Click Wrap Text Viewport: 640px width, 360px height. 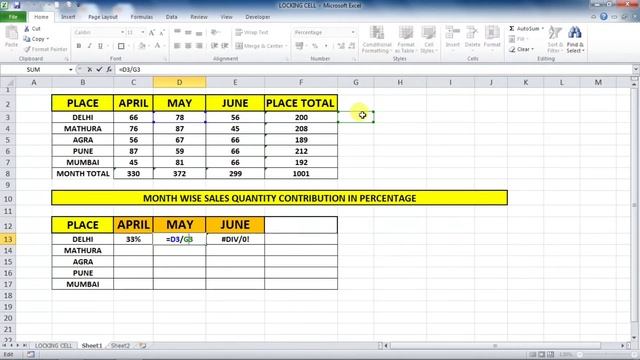click(252, 32)
